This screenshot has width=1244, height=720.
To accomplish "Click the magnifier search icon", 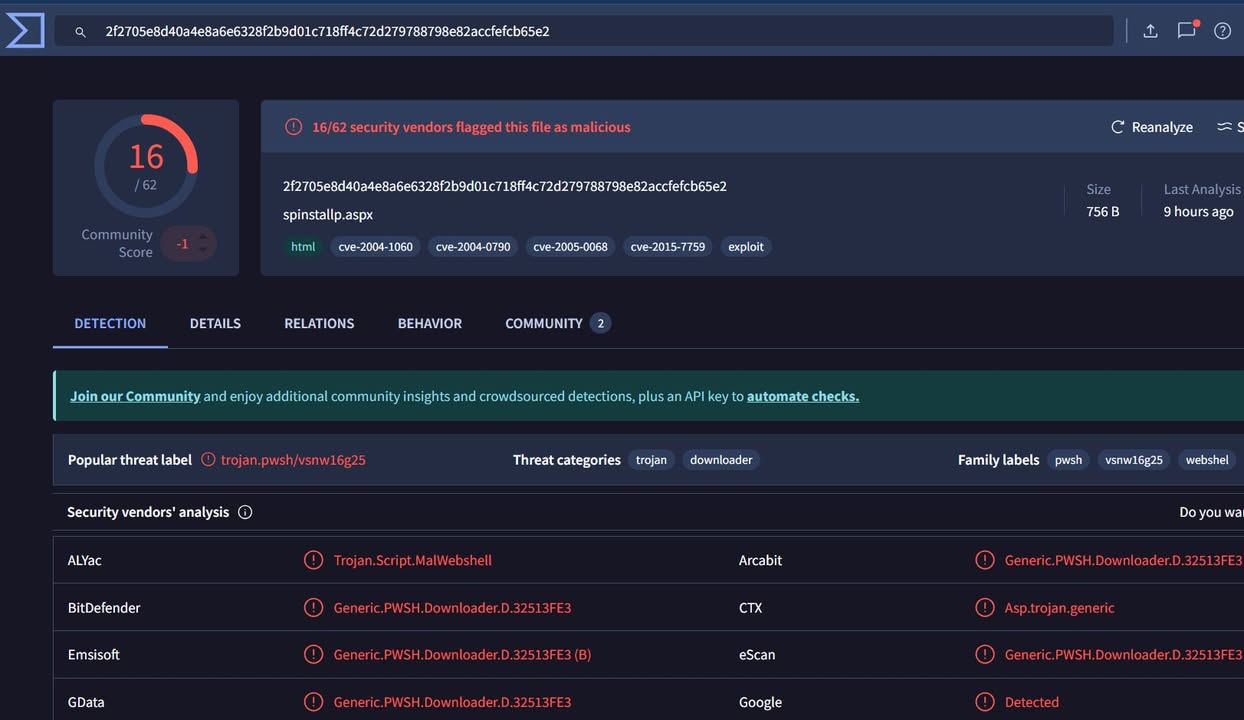I will [81, 32].
